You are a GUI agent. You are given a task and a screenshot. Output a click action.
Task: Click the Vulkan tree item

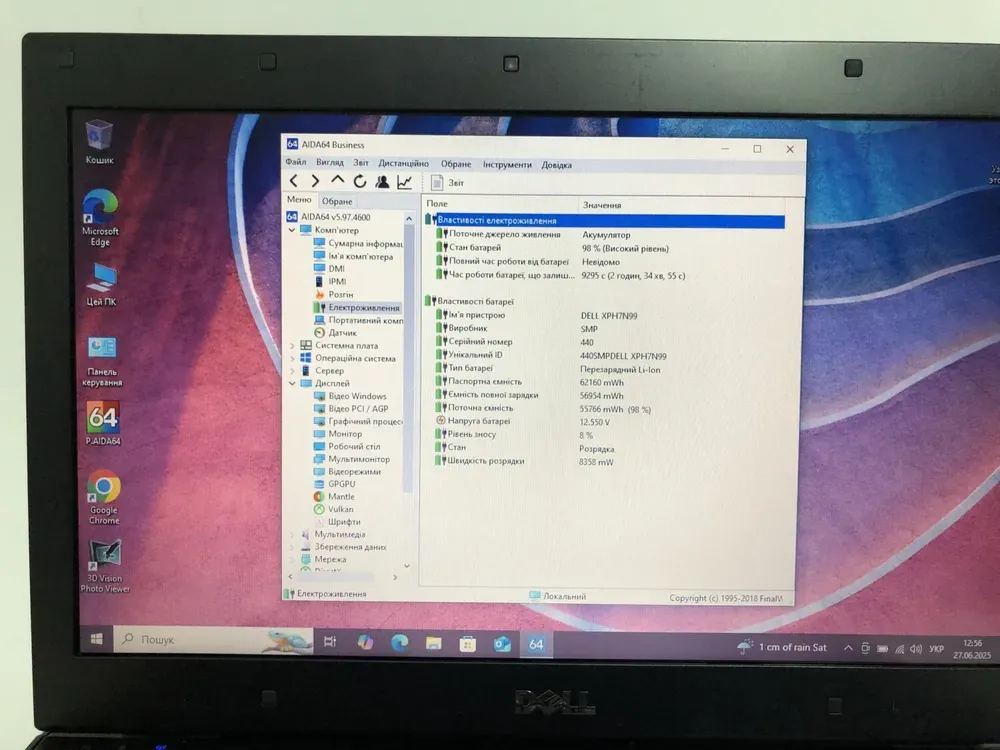point(340,509)
